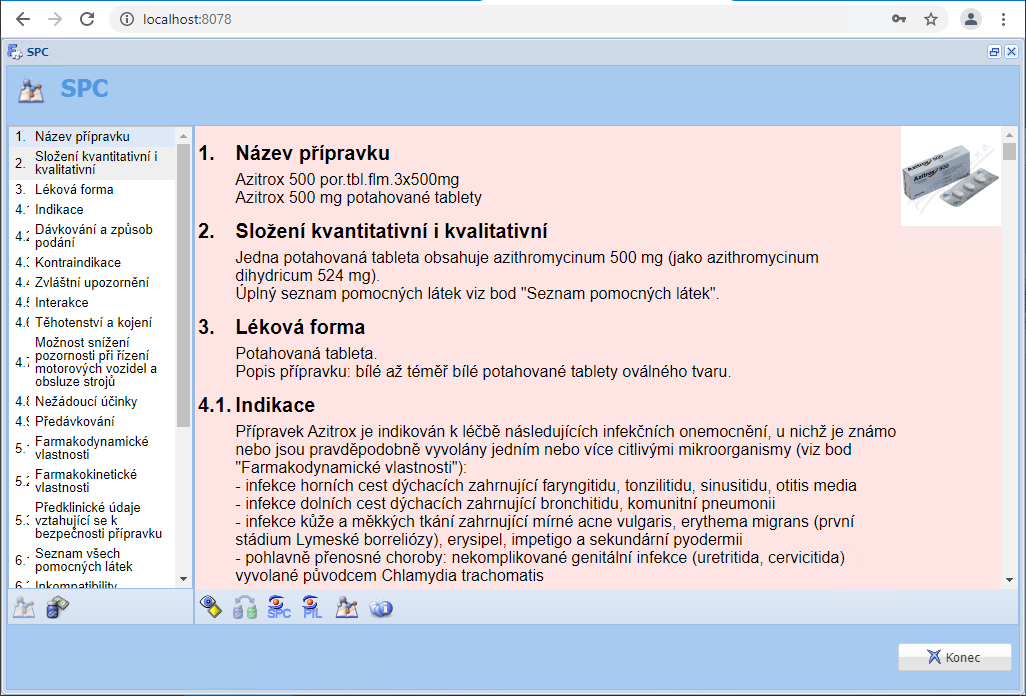Screen dimensions: 1026x696
Task: Click the Konec button
Action: click(955, 657)
